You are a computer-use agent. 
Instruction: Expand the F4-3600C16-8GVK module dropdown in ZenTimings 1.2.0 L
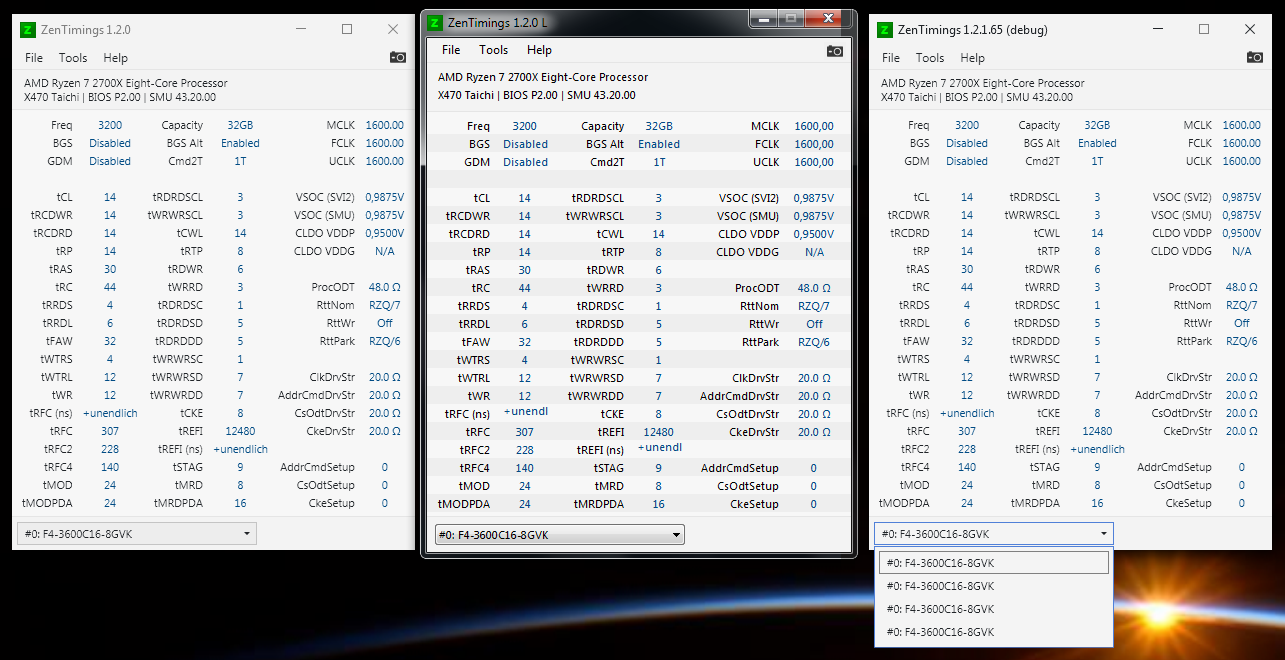tap(559, 535)
